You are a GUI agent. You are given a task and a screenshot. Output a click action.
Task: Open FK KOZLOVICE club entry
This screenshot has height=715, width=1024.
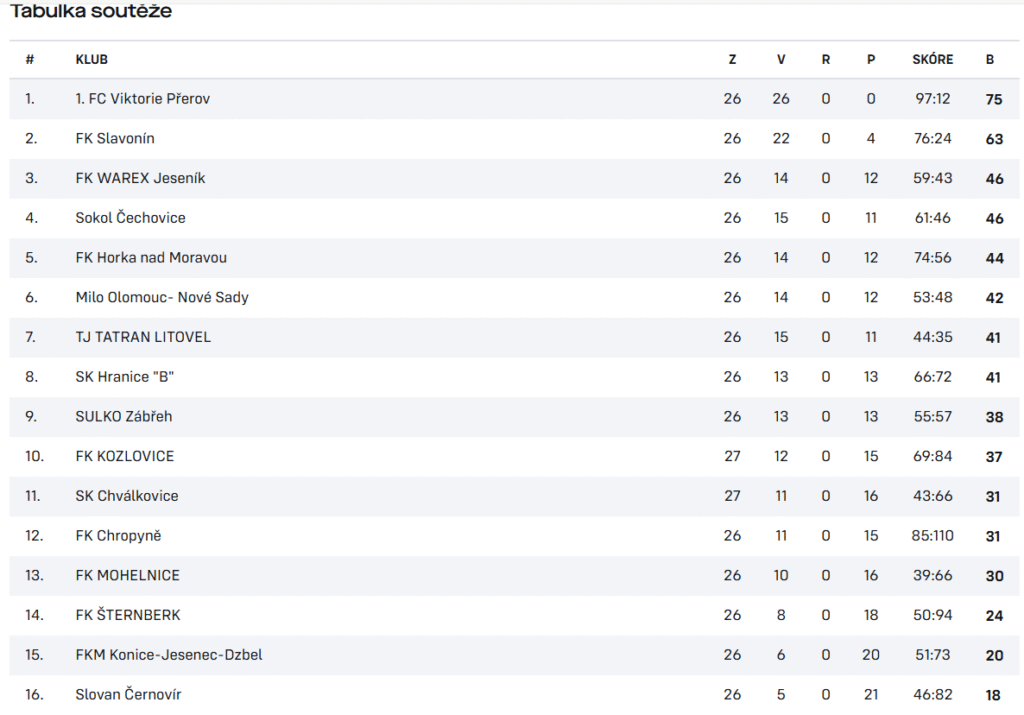[125, 456]
